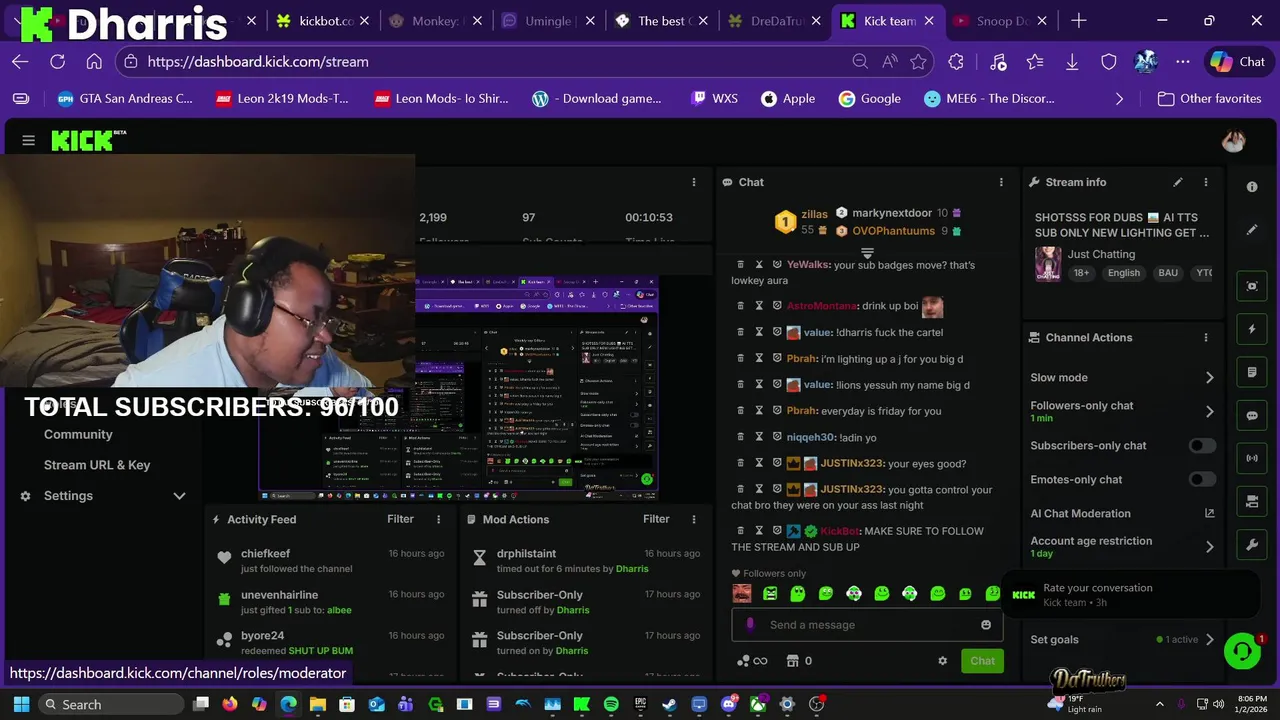
Task: Open the profile avatar menu
Action: 1233,141
